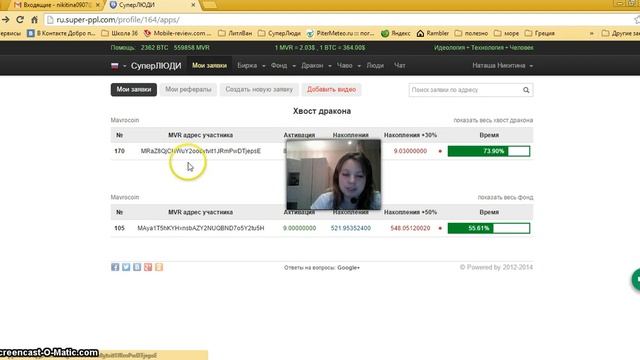Open the Google Plus share icon
Viewport: 640px width, 360px height.
coord(148,267)
